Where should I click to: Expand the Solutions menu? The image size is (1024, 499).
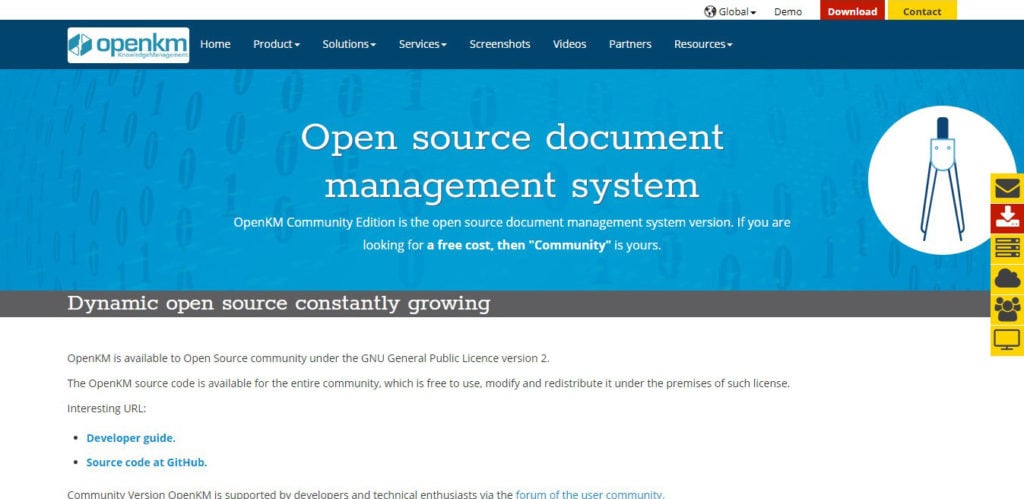[349, 44]
